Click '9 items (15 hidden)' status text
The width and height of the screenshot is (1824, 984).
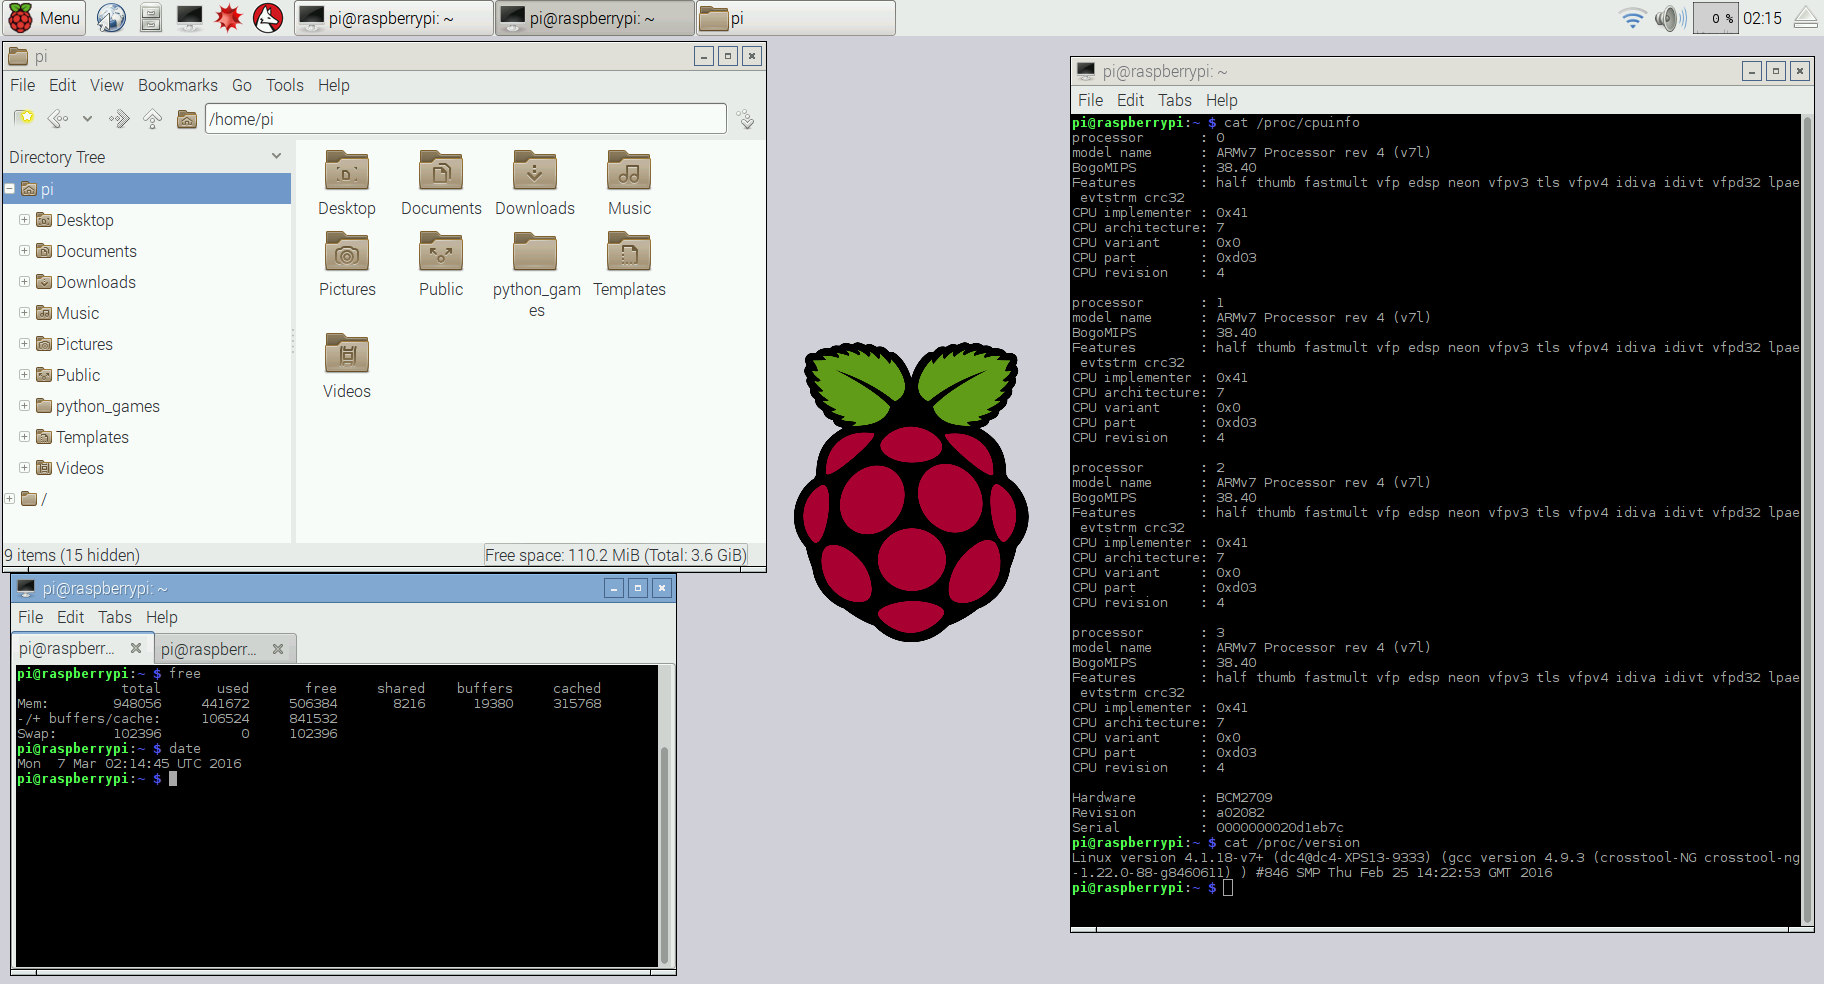point(72,555)
